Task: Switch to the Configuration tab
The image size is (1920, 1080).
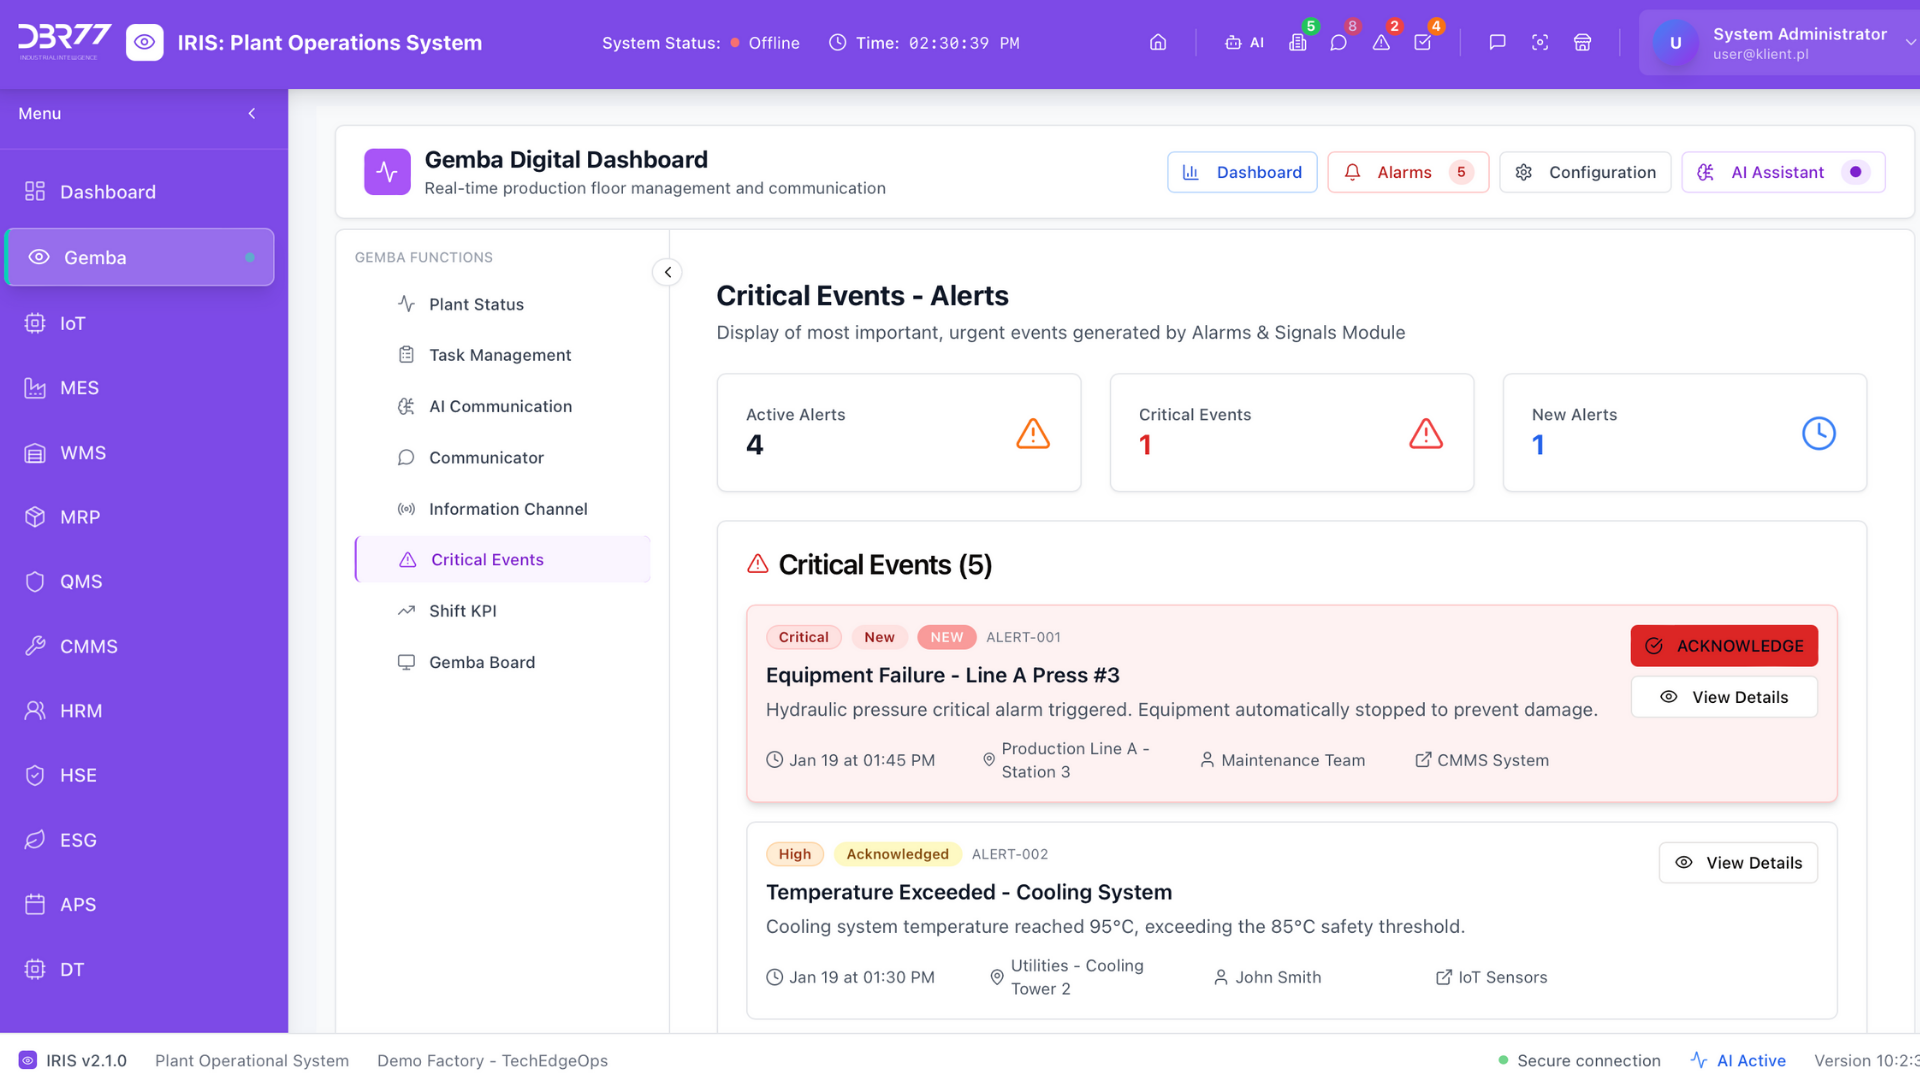Action: click(x=1585, y=172)
